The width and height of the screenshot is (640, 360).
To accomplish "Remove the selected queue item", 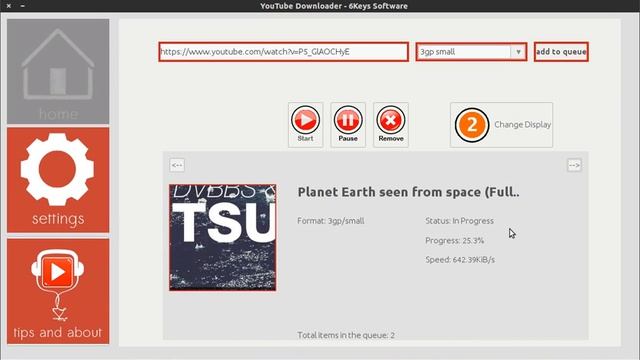I will click(x=391, y=125).
